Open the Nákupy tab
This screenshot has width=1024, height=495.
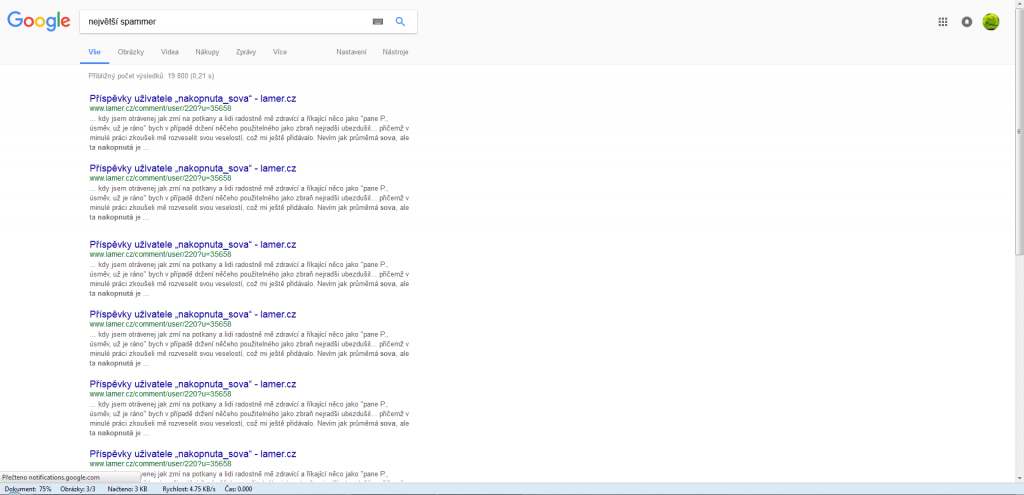click(207, 52)
